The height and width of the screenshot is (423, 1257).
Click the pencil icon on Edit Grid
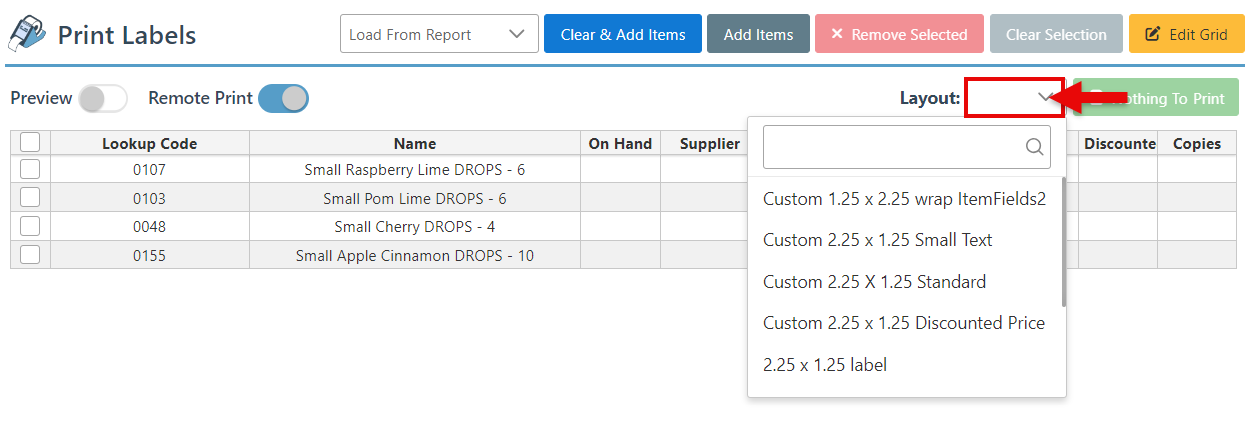point(1152,34)
